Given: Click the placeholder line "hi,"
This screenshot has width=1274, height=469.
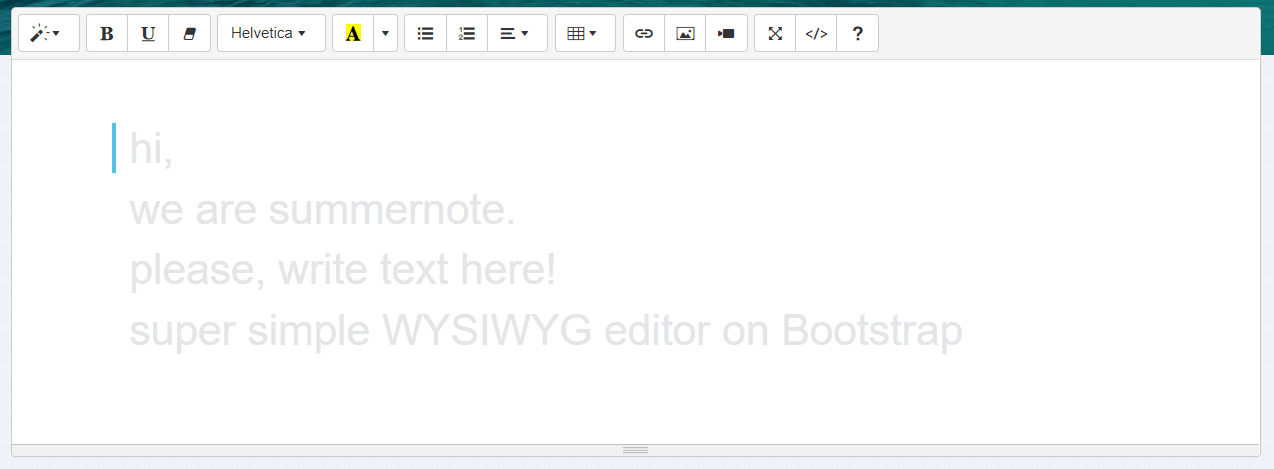Looking at the screenshot, I should tap(152, 150).
